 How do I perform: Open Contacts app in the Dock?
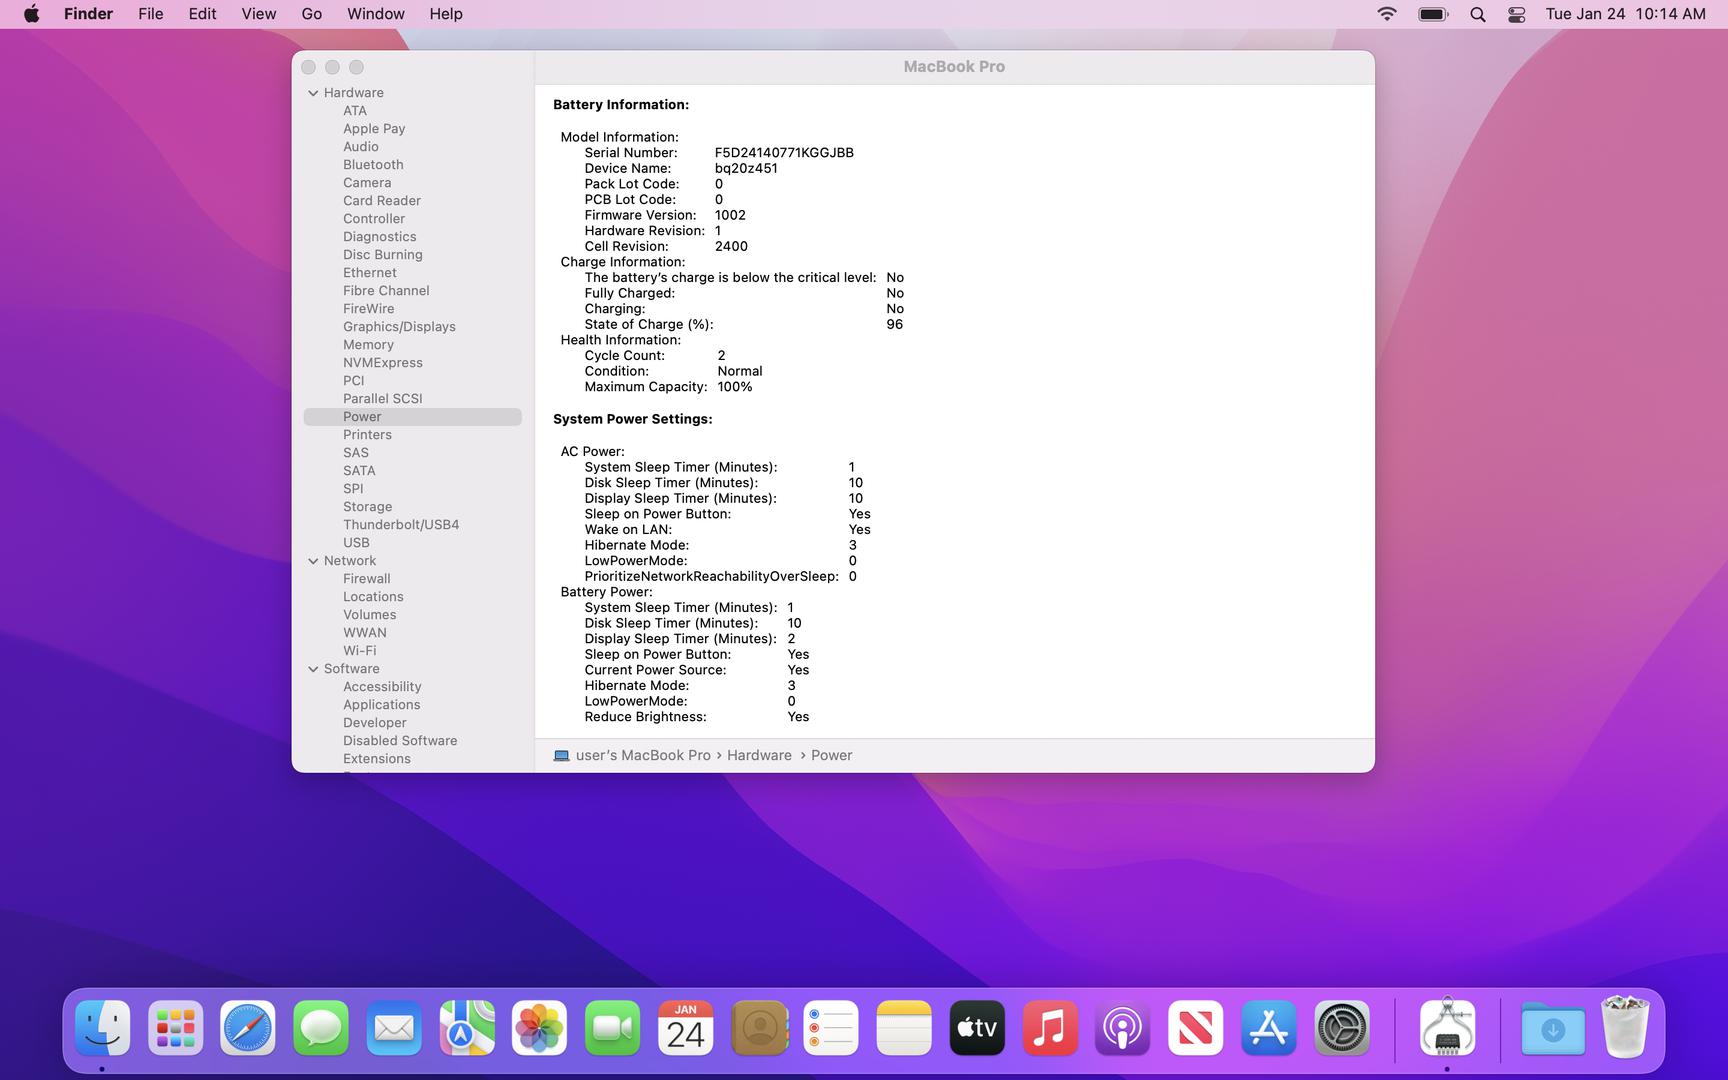(x=759, y=1028)
